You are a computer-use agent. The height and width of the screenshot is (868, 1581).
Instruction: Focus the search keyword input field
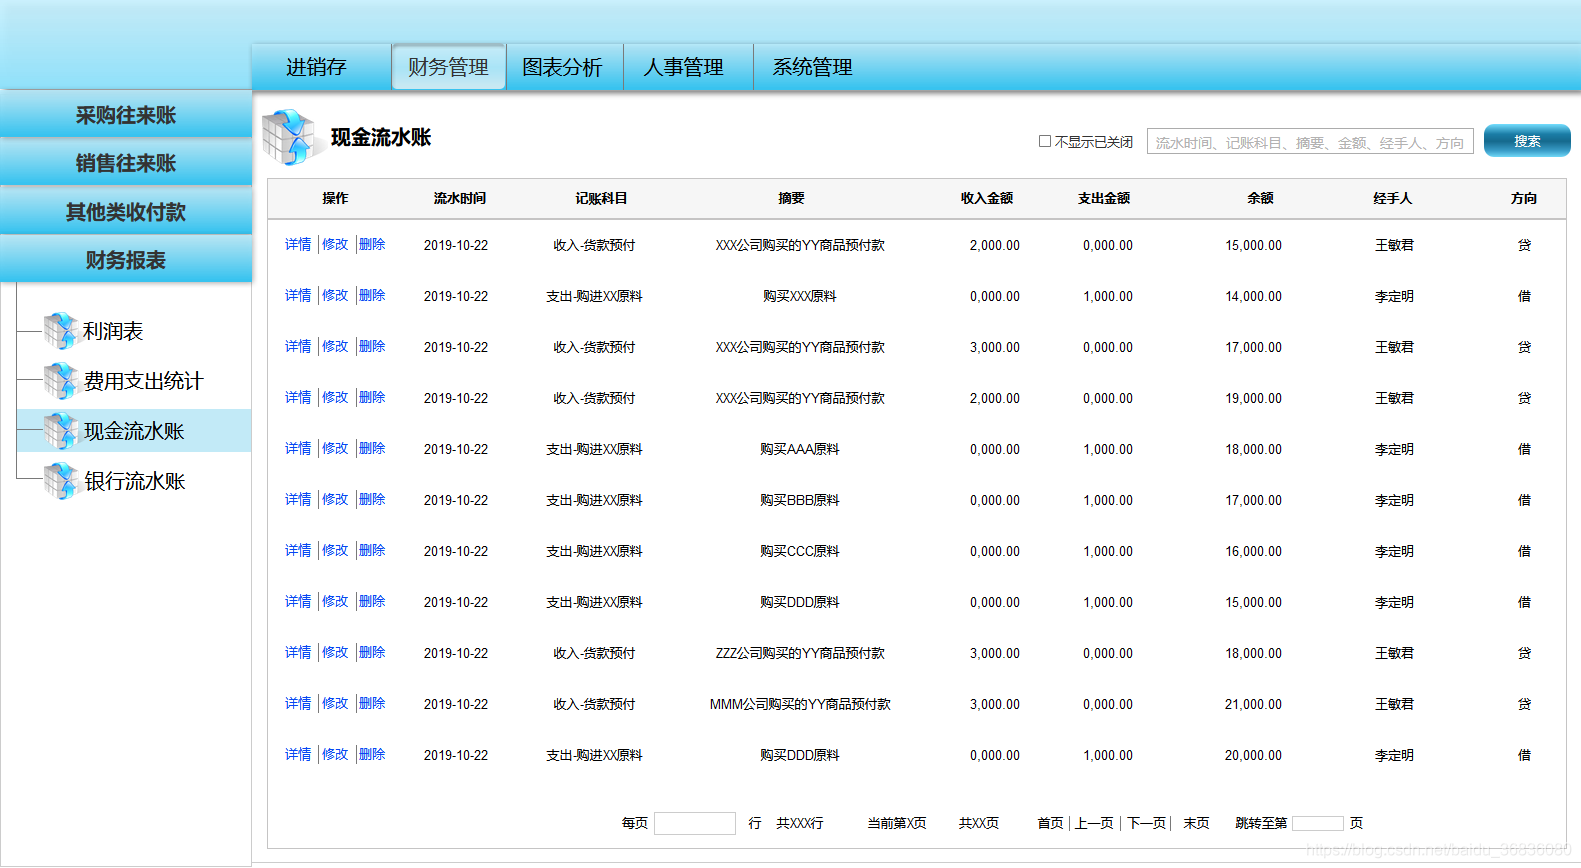point(1310,142)
